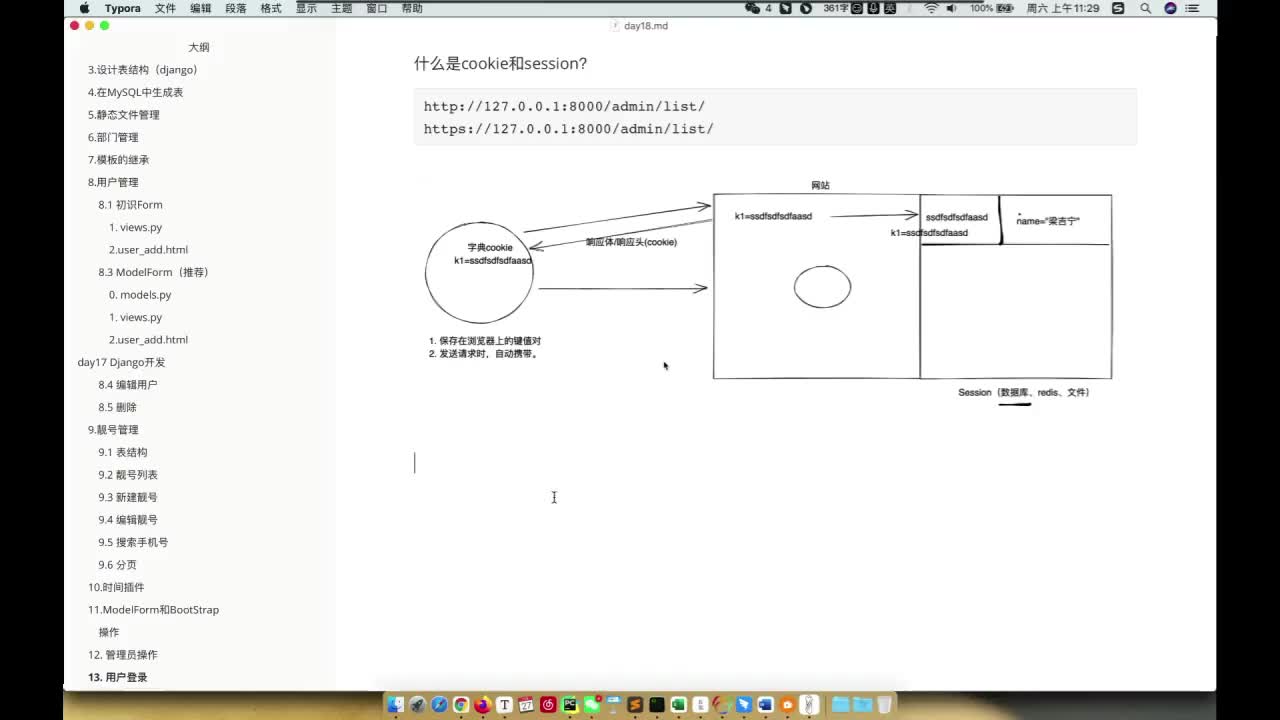Screen dimensions: 1280x720
Task: Jump to outline item 9.2 靓号列表
Action: [127, 475]
